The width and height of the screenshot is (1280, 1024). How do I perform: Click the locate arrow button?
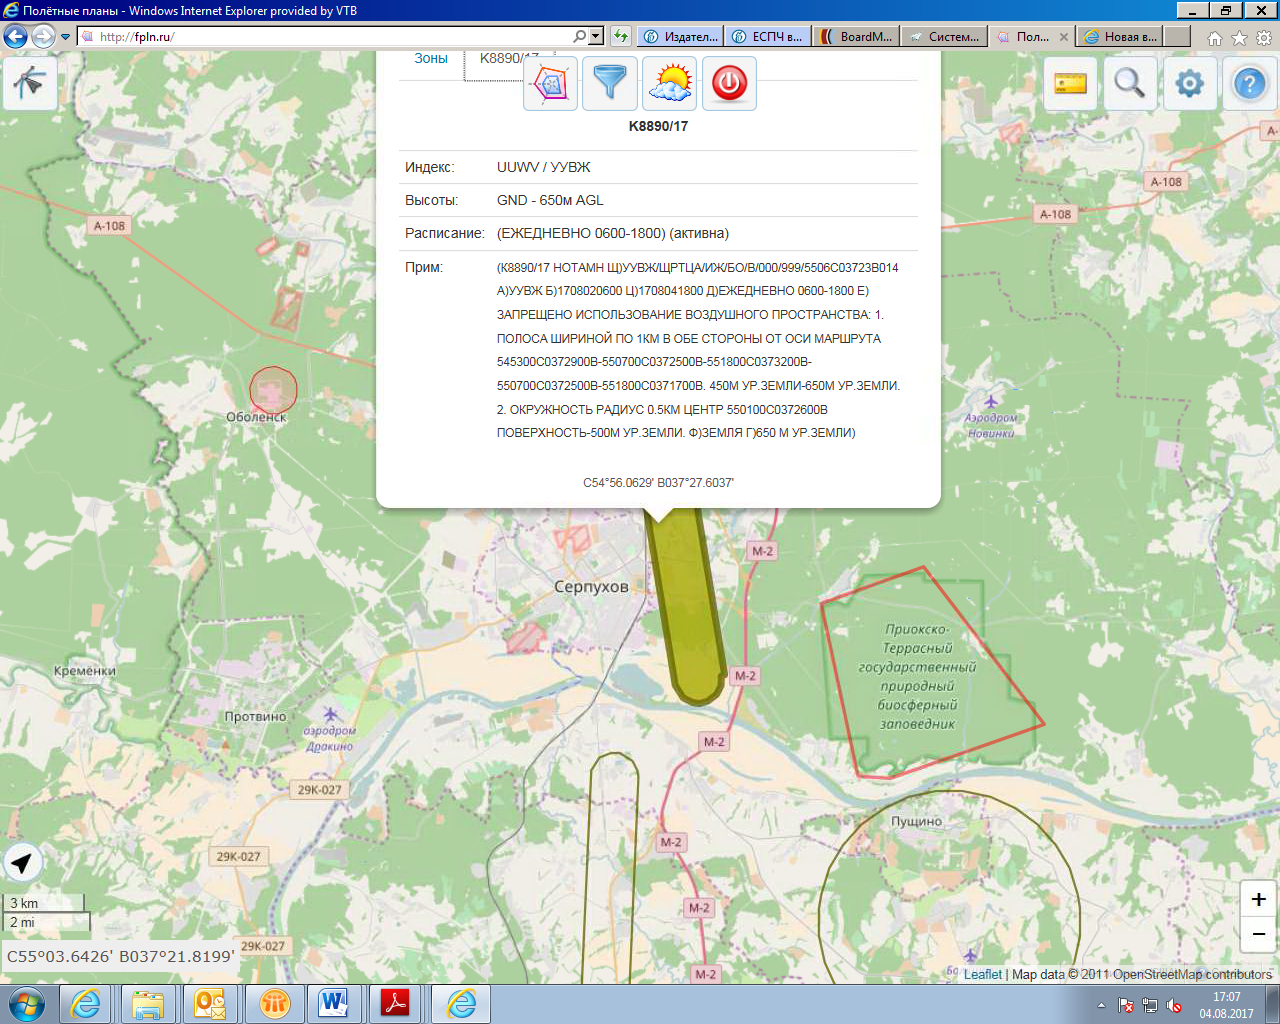(x=23, y=862)
